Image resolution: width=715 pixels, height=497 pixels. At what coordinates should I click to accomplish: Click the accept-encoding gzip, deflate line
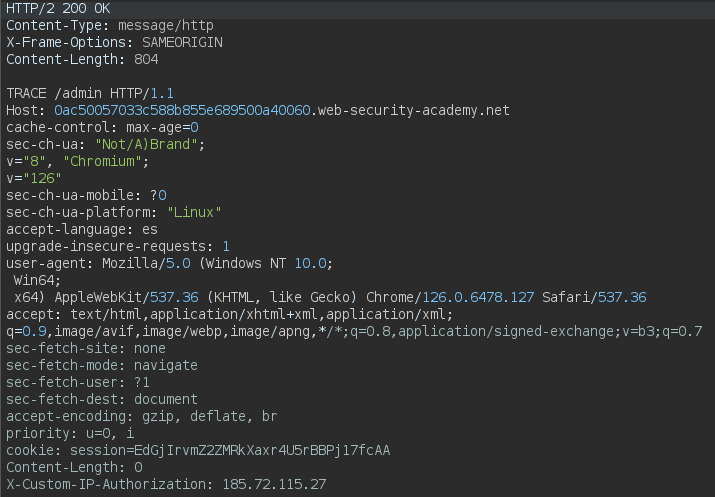click(141, 417)
